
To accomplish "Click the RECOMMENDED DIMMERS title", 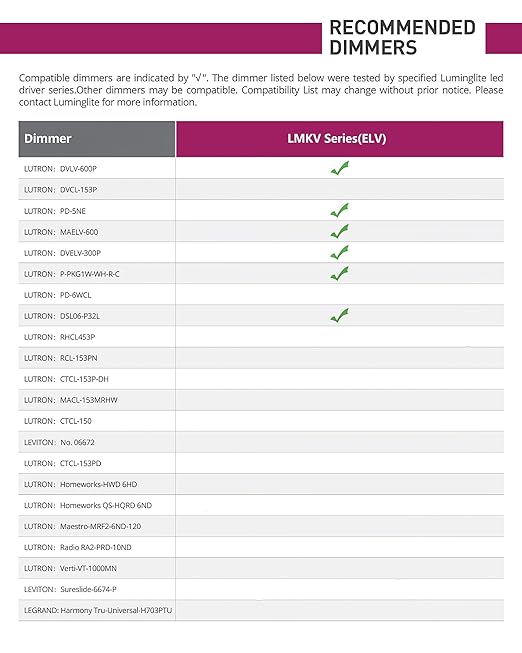I will [402, 37].
